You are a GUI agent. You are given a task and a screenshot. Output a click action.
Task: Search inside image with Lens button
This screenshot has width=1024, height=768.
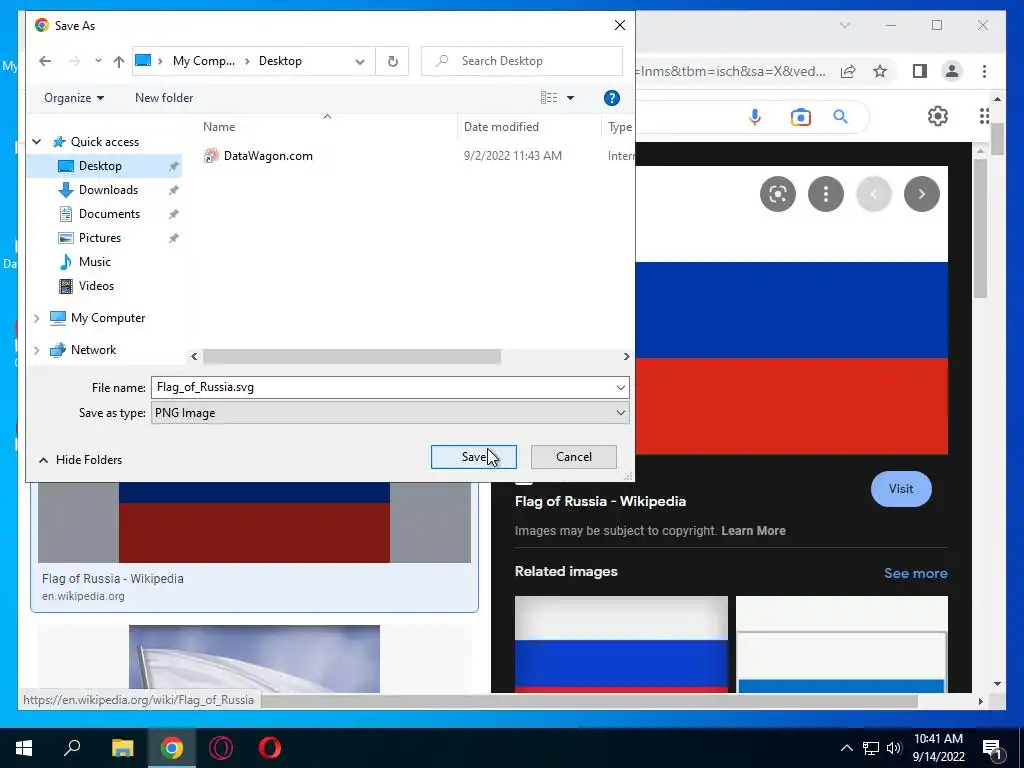tap(778, 194)
